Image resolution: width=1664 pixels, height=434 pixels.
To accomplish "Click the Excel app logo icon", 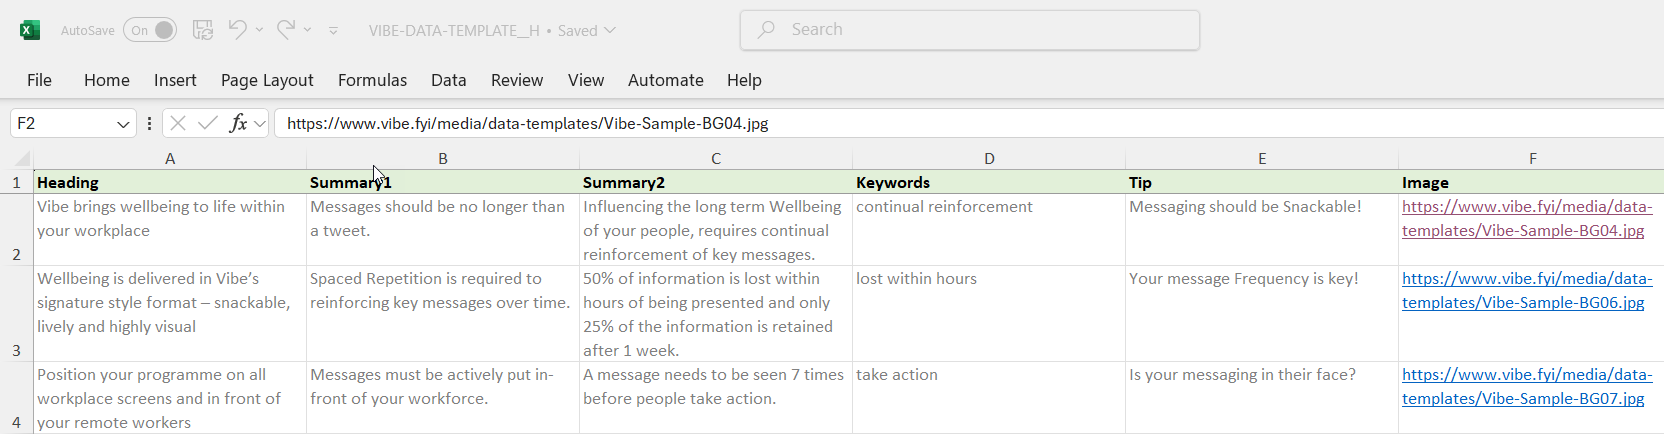I will tap(30, 30).
